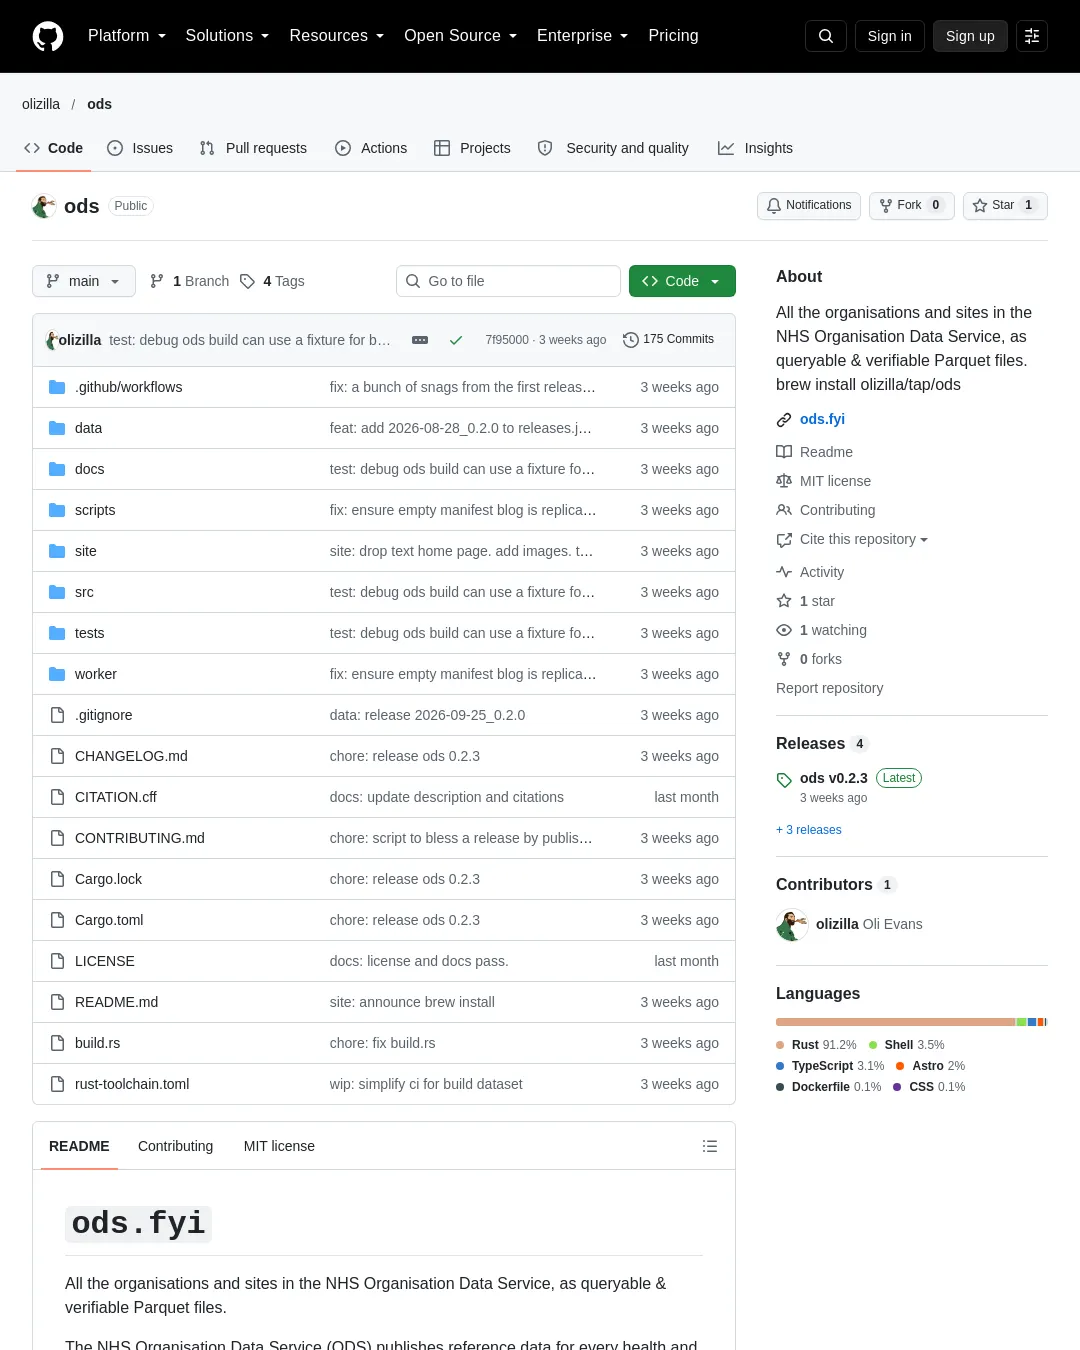Click the Sign up button
The image size is (1080, 1350).
coord(970,36)
